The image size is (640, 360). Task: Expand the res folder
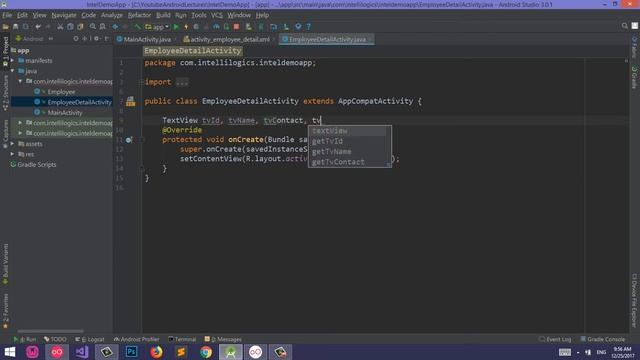[12, 154]
